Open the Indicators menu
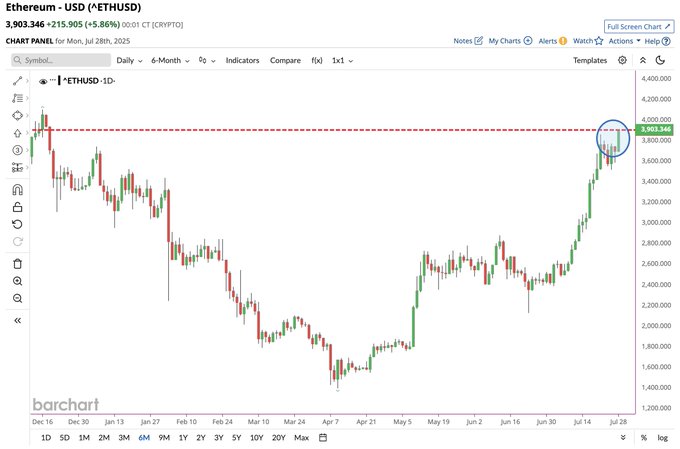The height and width of the screenshot is (449, 680). 242,60
